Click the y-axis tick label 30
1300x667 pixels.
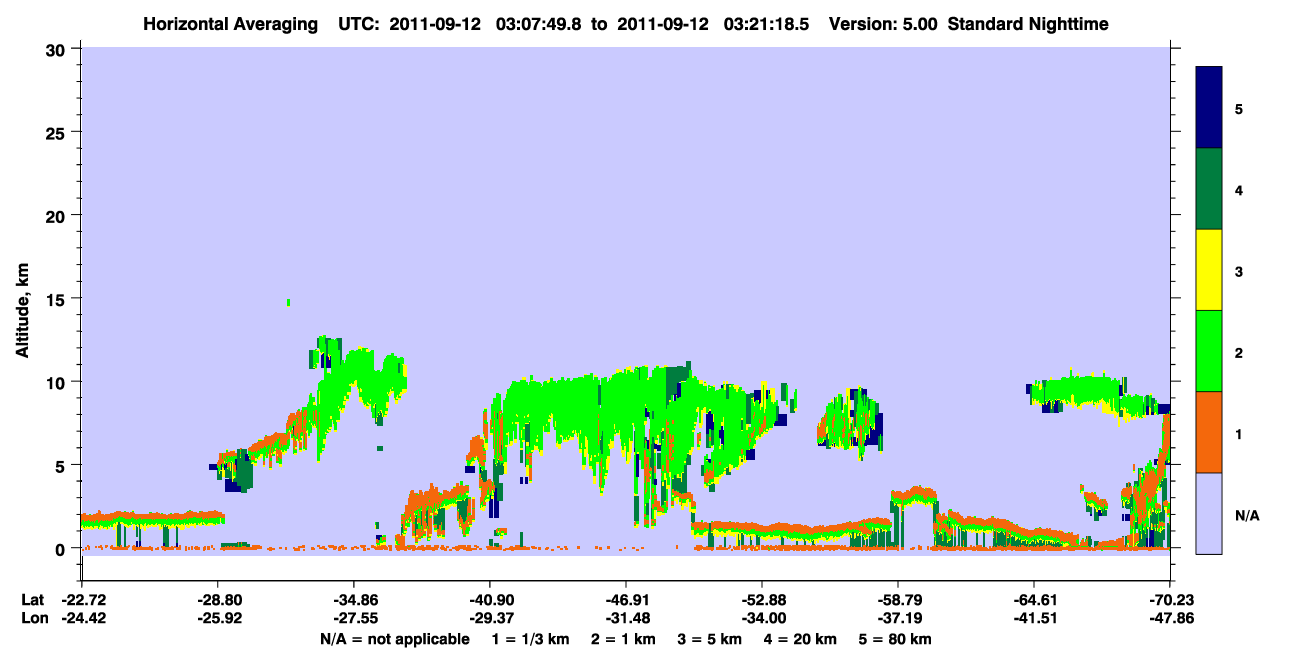(58, 49)
